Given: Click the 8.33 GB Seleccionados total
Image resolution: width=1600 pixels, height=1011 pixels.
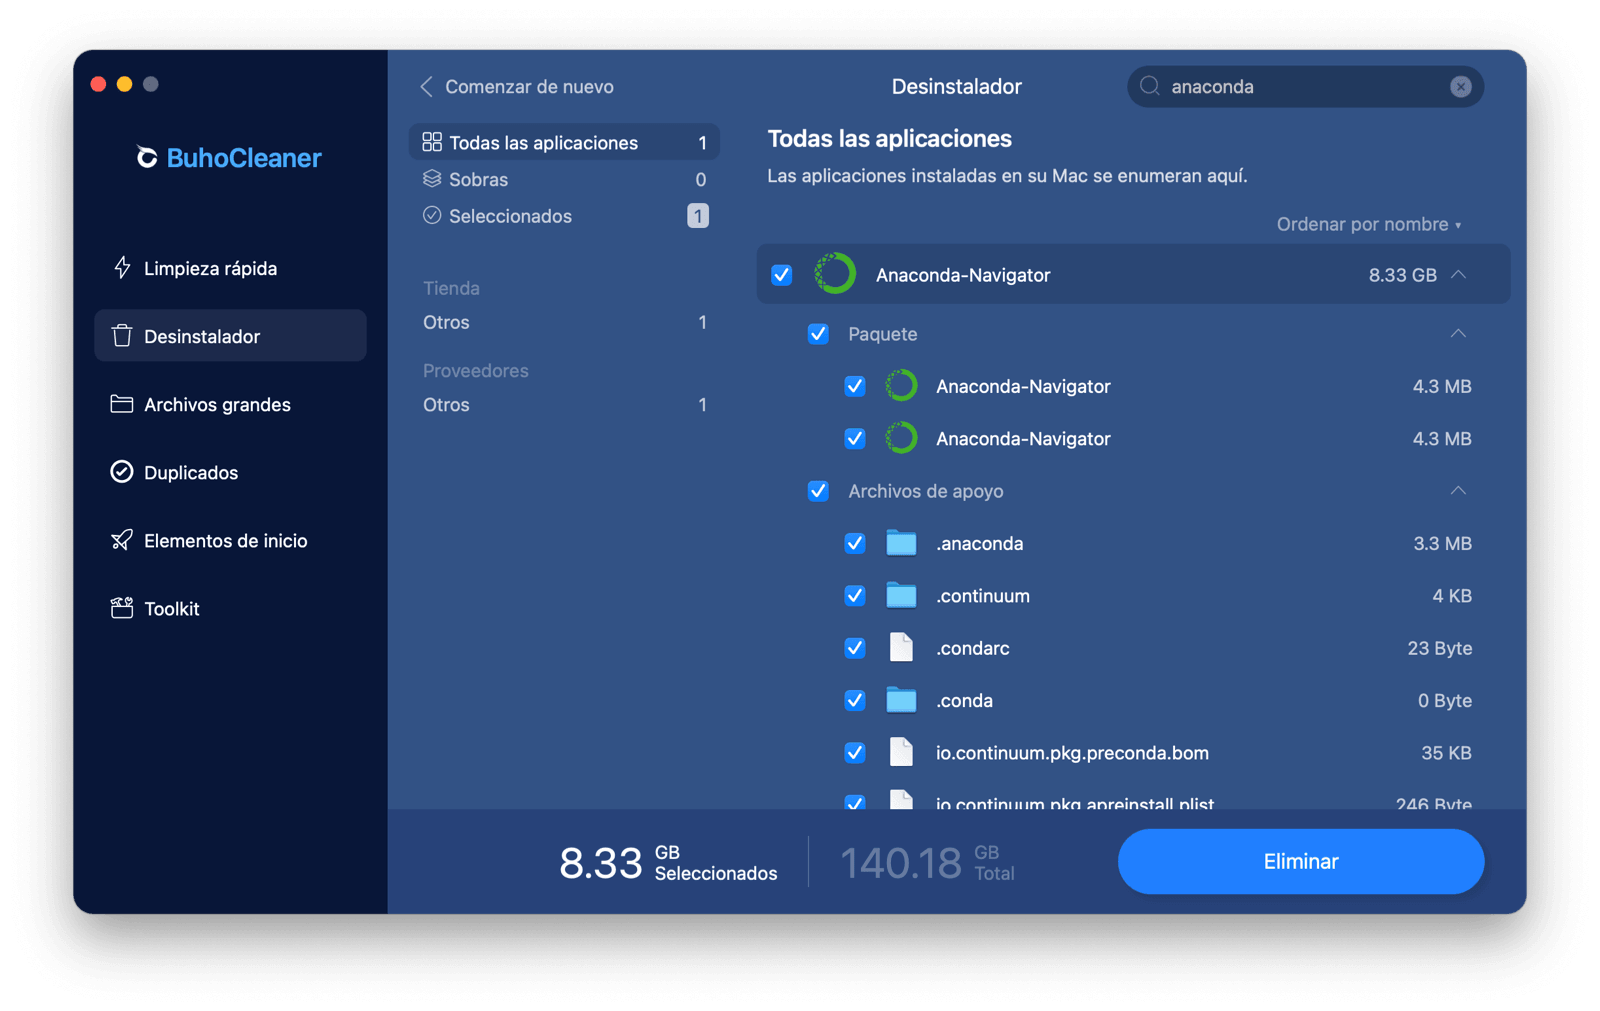Looking at the screenshot, I should (x=668, y=862).
